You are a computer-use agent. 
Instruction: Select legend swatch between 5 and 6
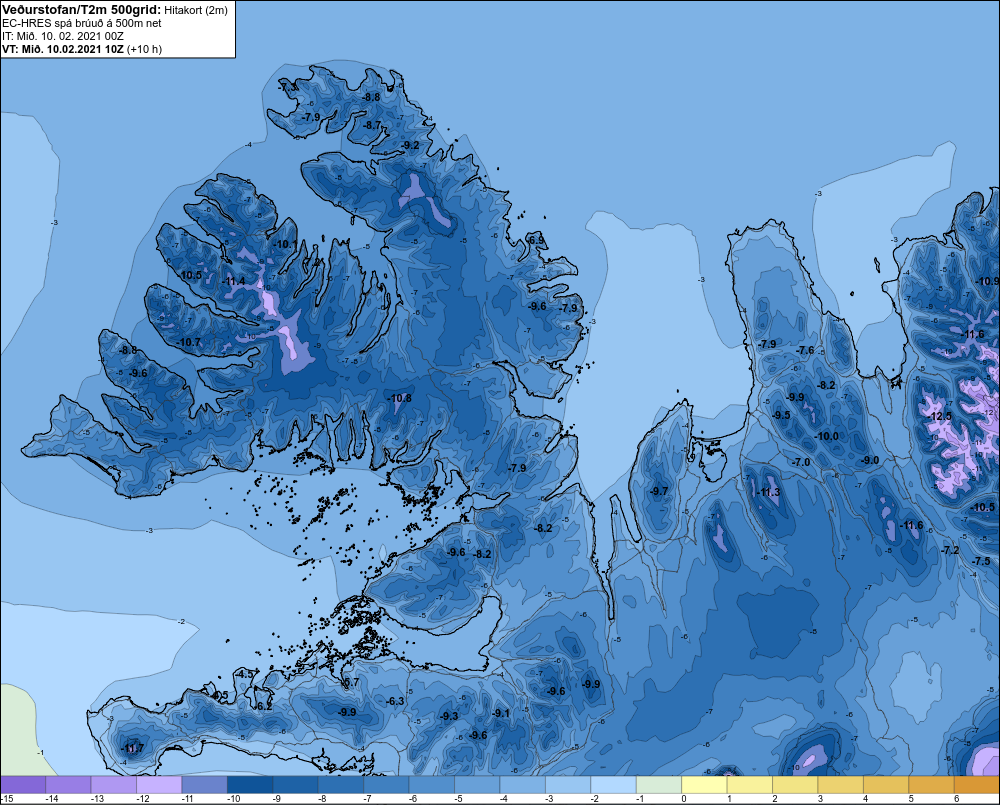[931, 785]
